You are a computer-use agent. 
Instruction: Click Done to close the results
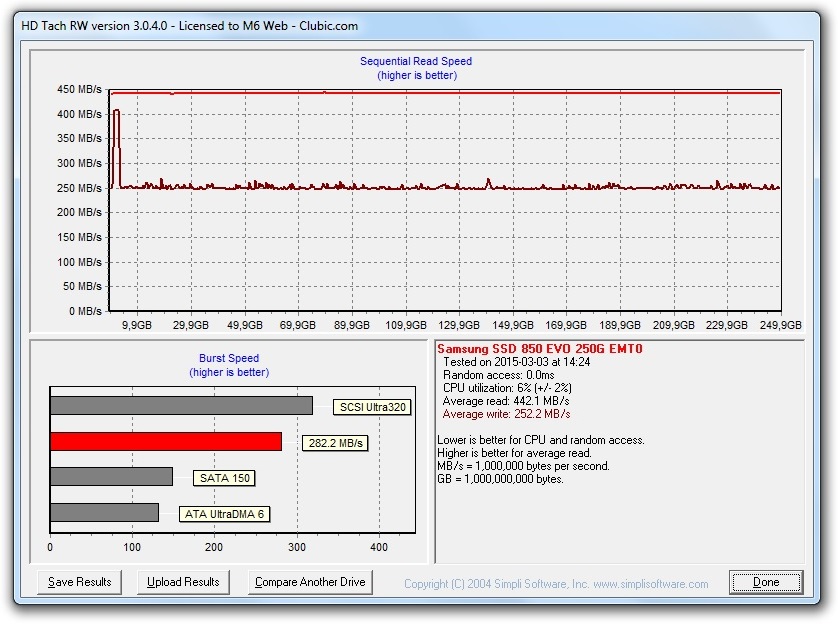point(766,582)
